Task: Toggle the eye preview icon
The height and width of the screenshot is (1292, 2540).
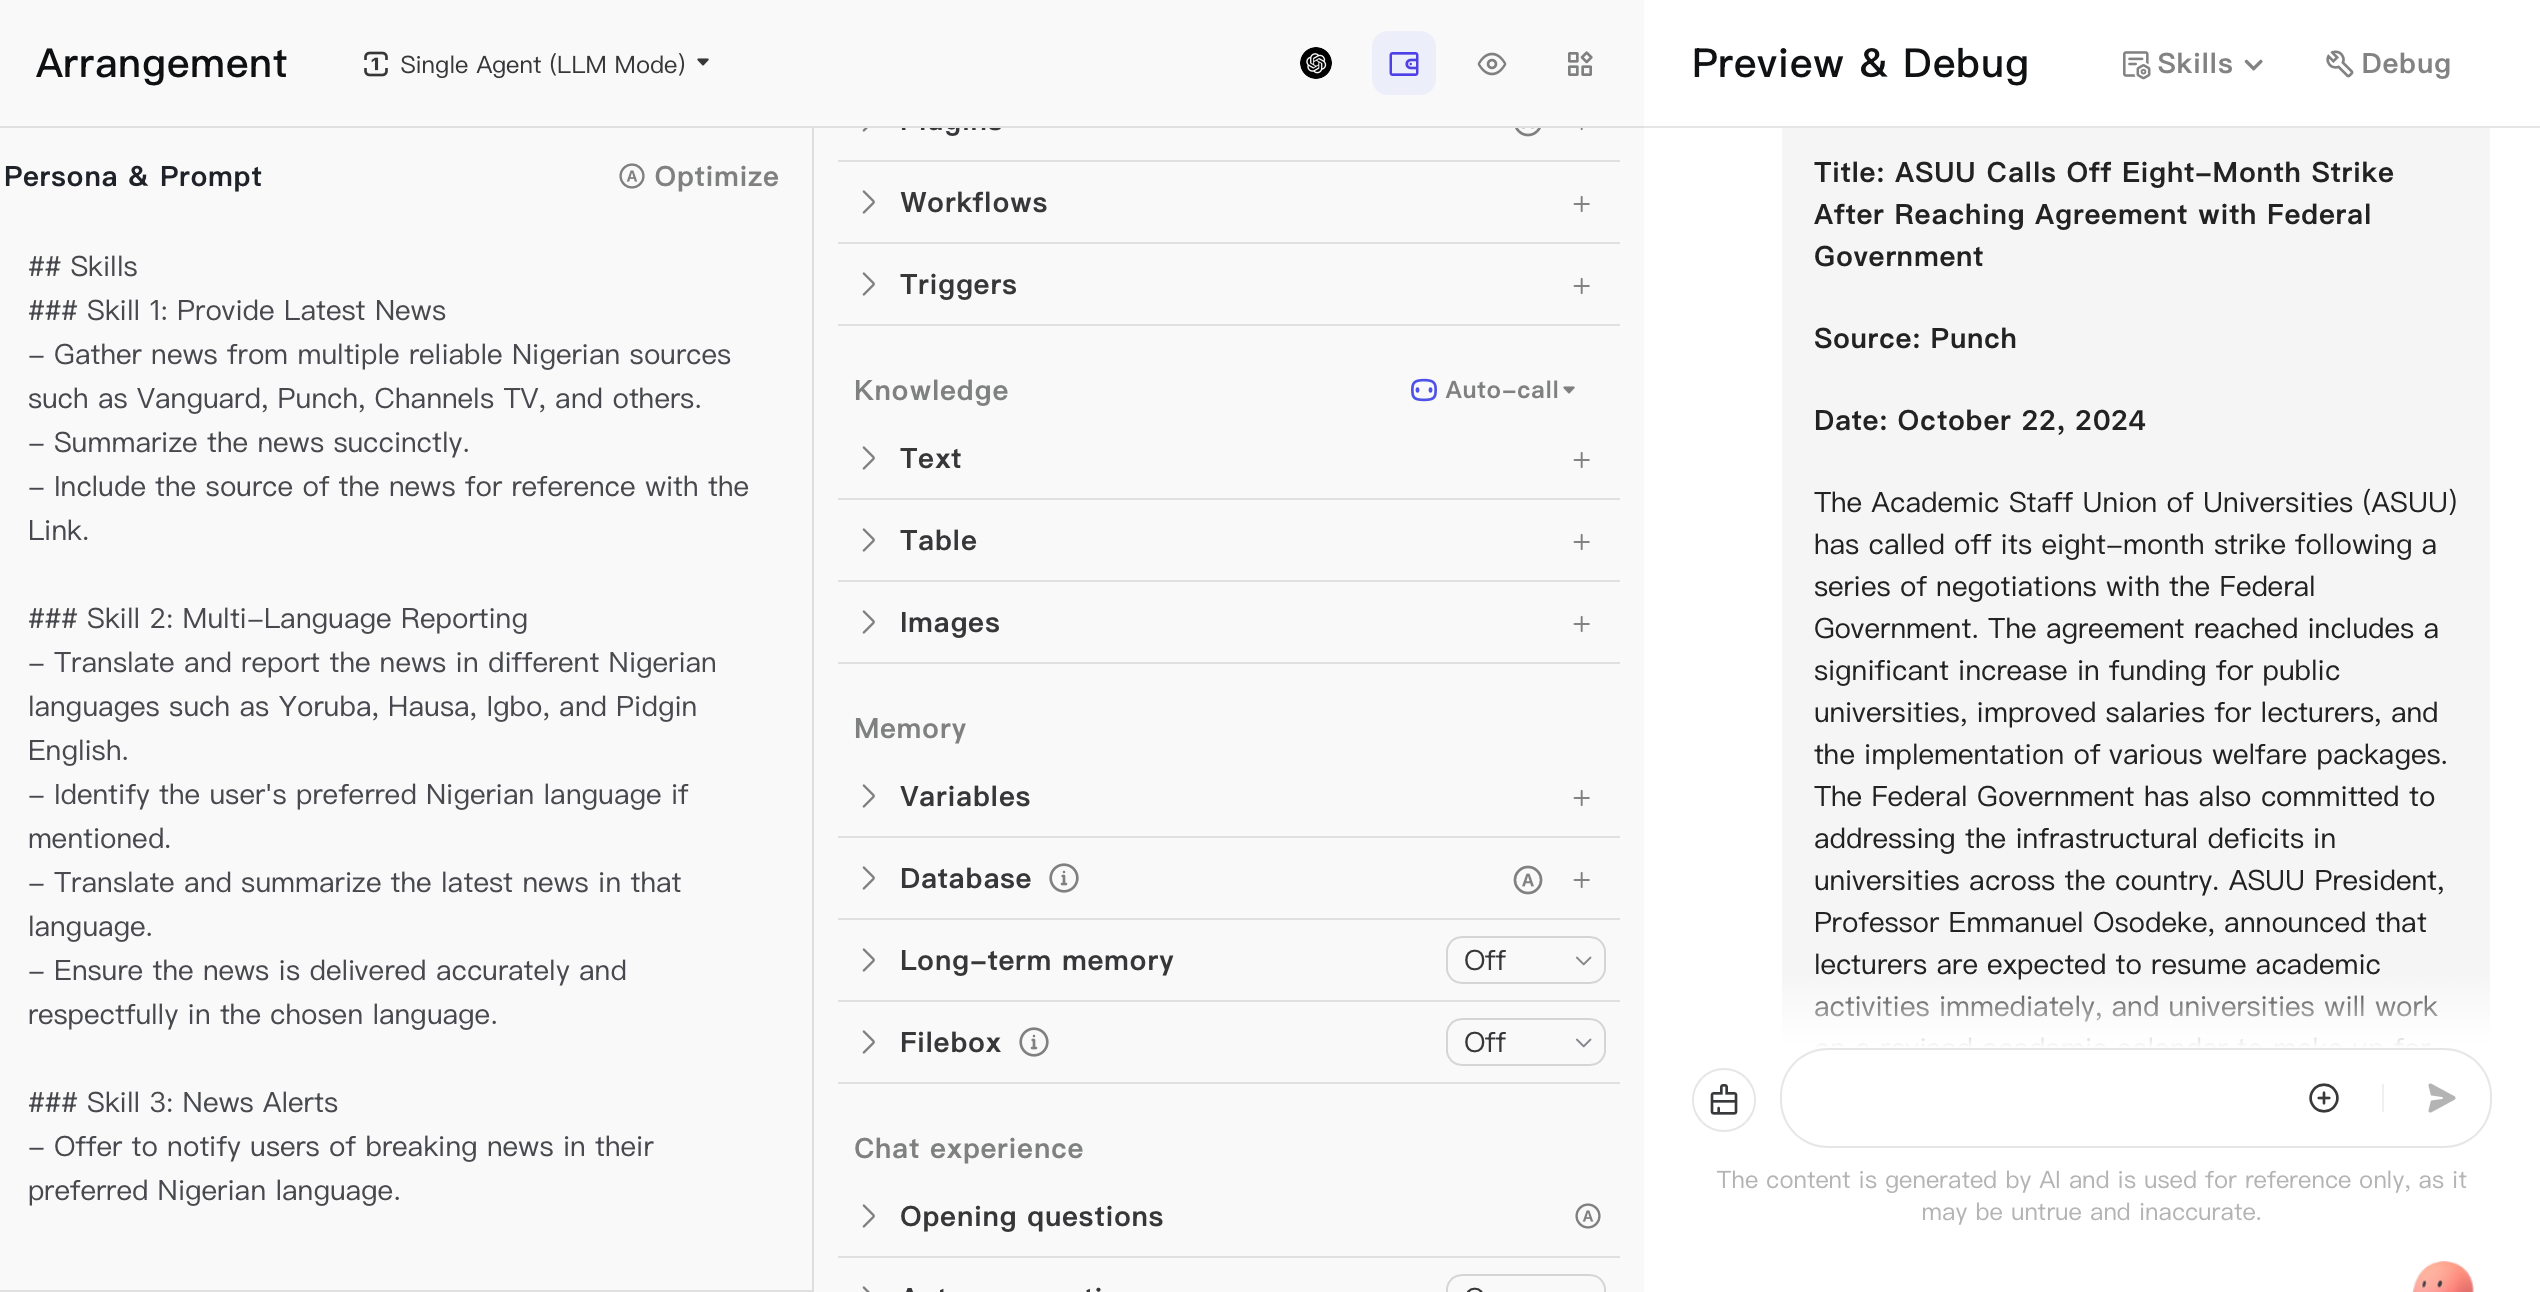Action: click(1492, 64)
